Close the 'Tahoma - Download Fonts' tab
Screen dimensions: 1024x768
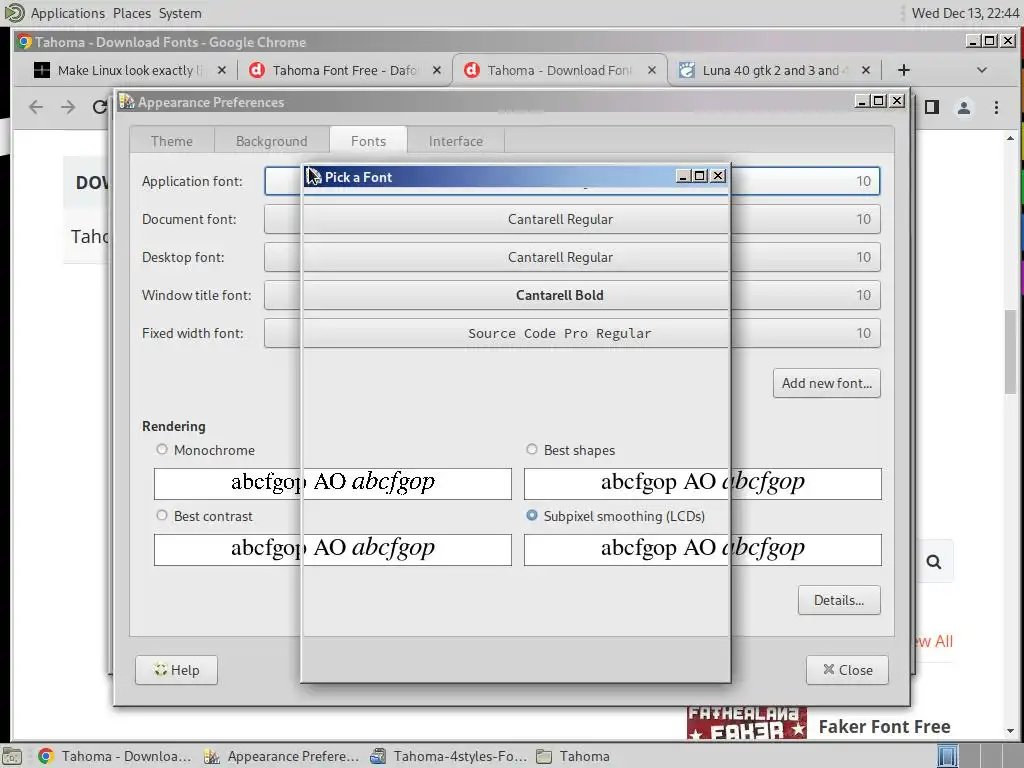coord(652,70)
